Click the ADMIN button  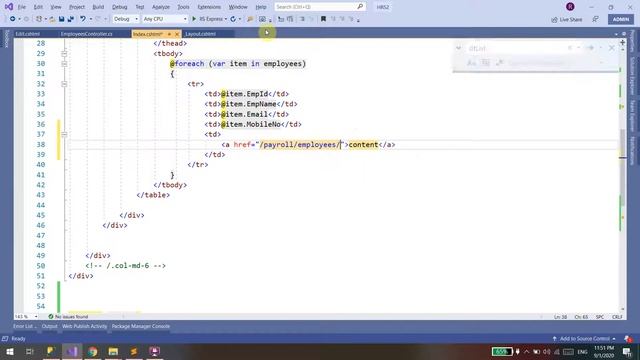coord(621,19)
